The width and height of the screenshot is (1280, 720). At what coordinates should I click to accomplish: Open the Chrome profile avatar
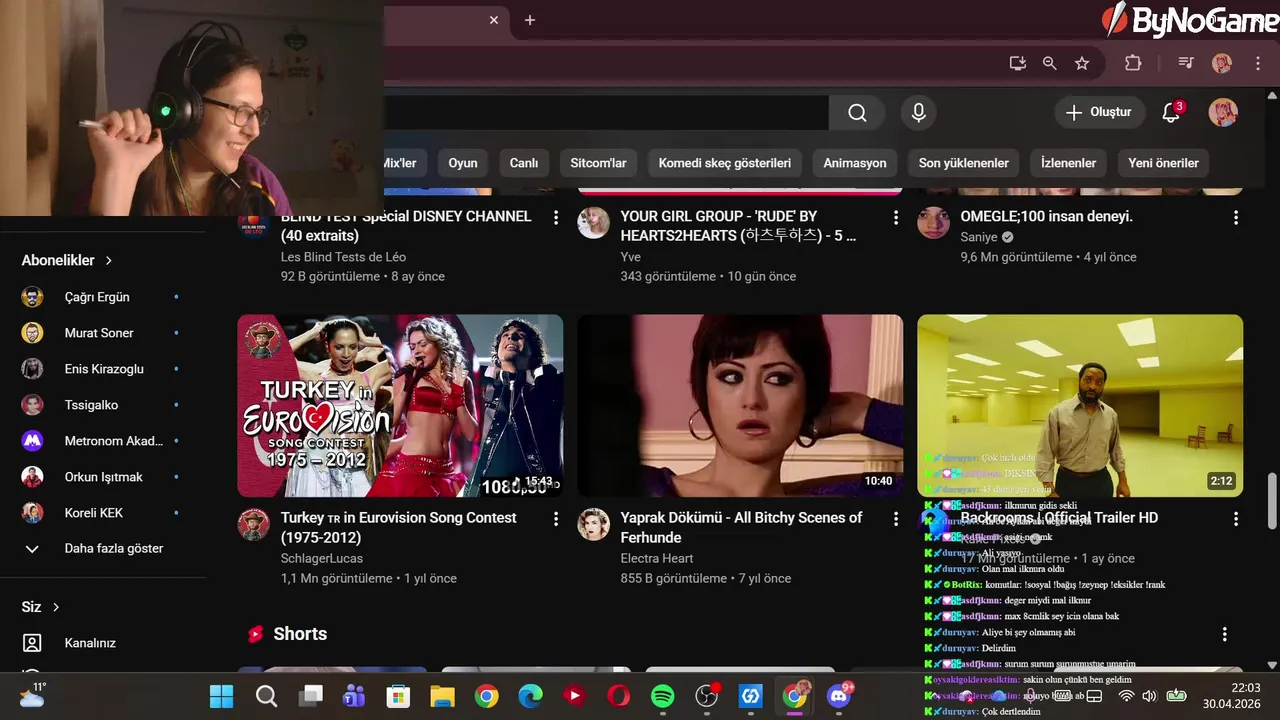pyautogui.click(x=1222, y=63)
